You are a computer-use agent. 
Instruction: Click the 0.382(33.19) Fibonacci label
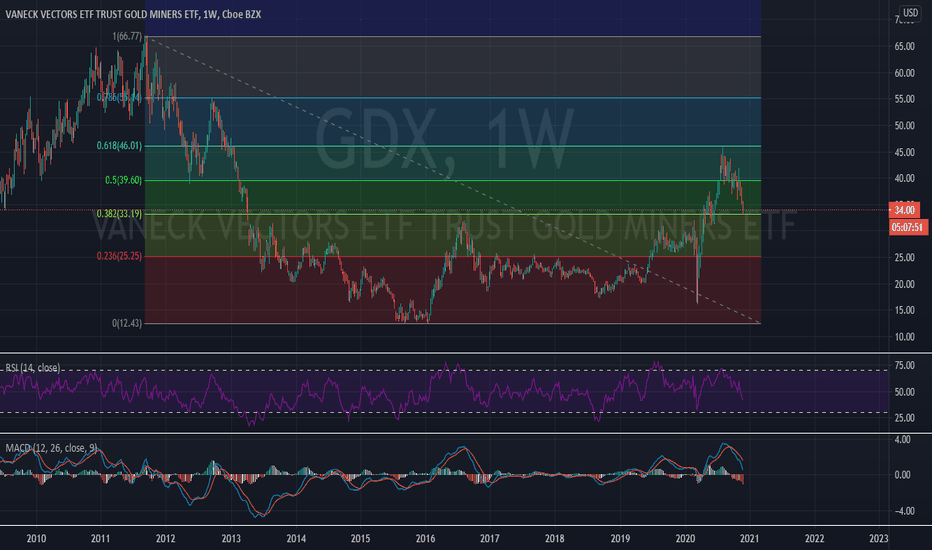119,213
